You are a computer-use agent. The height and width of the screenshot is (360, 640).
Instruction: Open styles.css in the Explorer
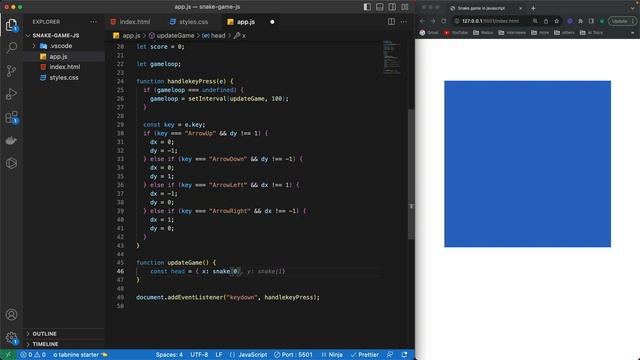[x=64, y=78]
